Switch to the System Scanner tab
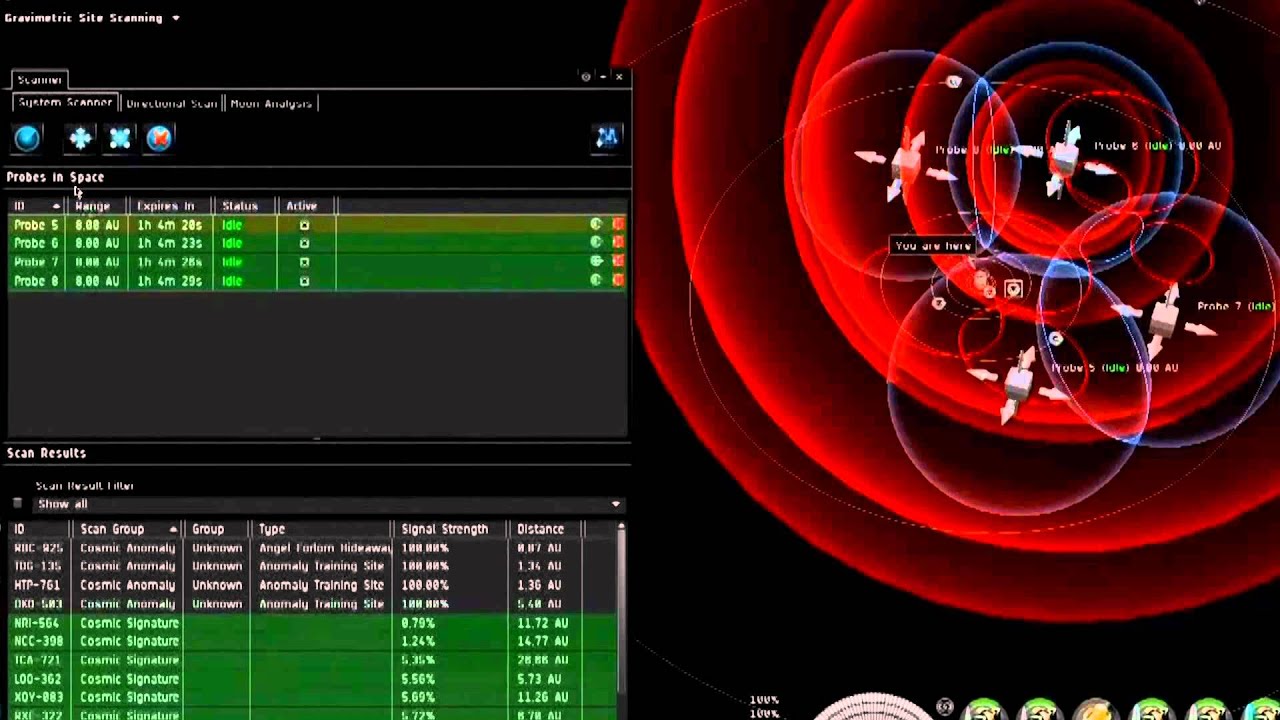The width and height of the screenshot is (1280, 720). point(65,103)
